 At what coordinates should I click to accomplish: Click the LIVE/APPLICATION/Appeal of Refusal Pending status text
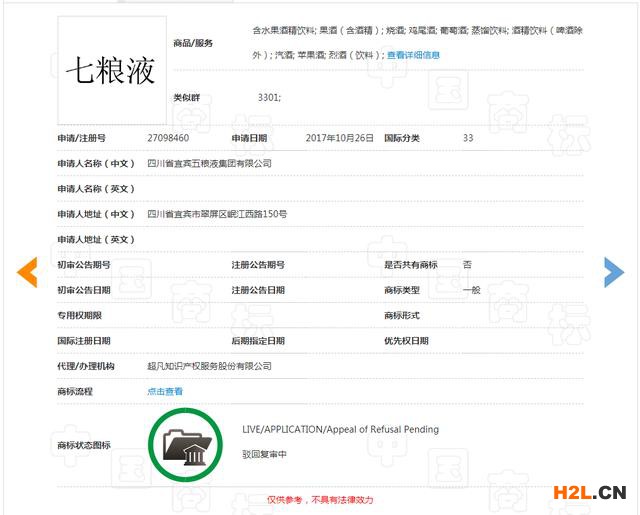[x=340, y=429]
